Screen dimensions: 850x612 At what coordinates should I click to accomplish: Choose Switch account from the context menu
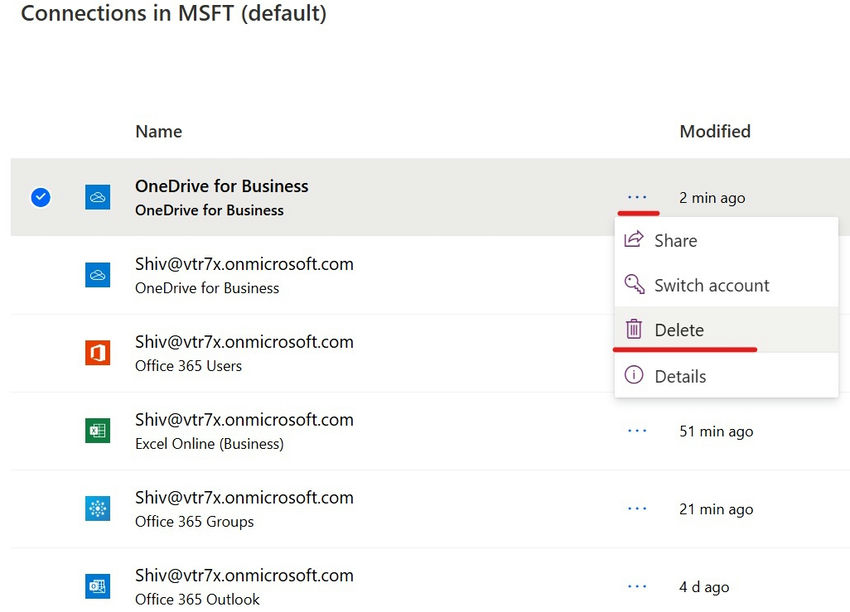click(711, 285)
